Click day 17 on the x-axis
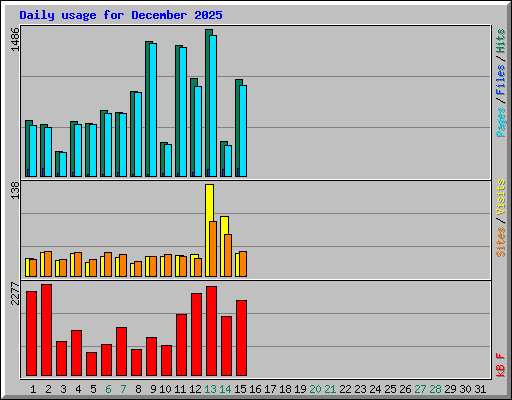The width and height of the screenshot is (512, 400). [x=270, y=389]
